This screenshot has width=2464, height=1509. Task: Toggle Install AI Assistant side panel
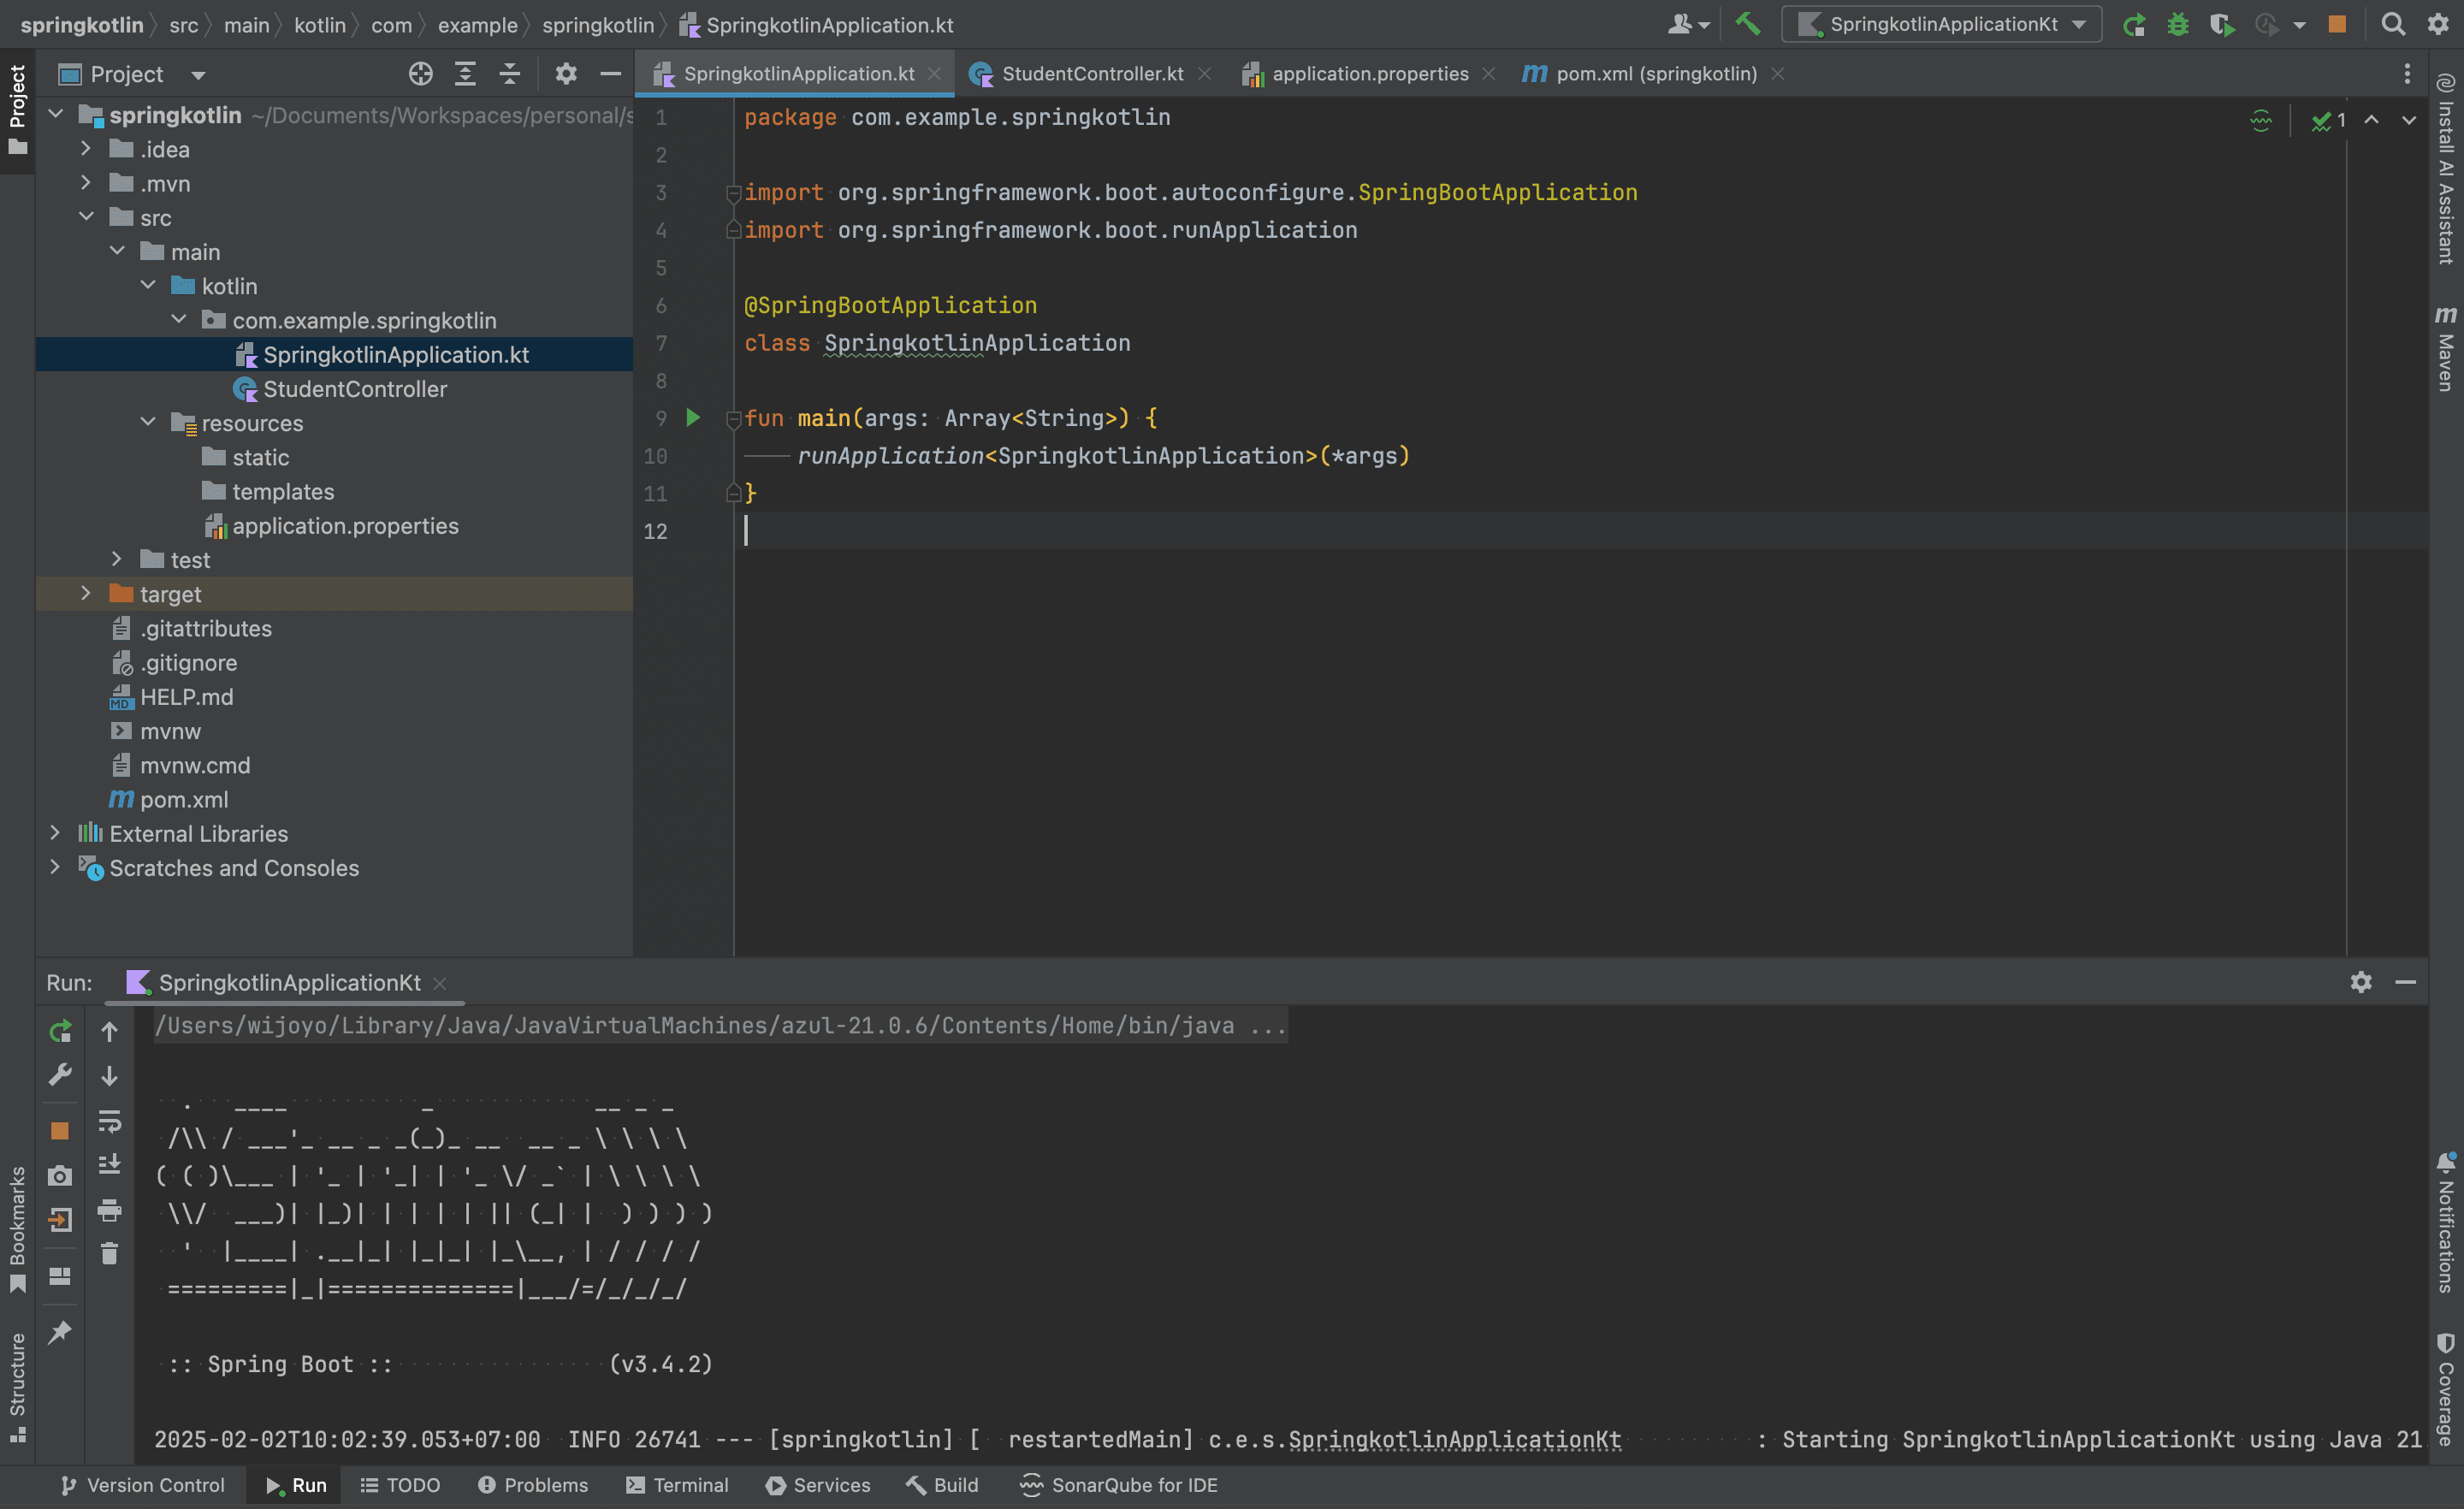click(2445, 168)
